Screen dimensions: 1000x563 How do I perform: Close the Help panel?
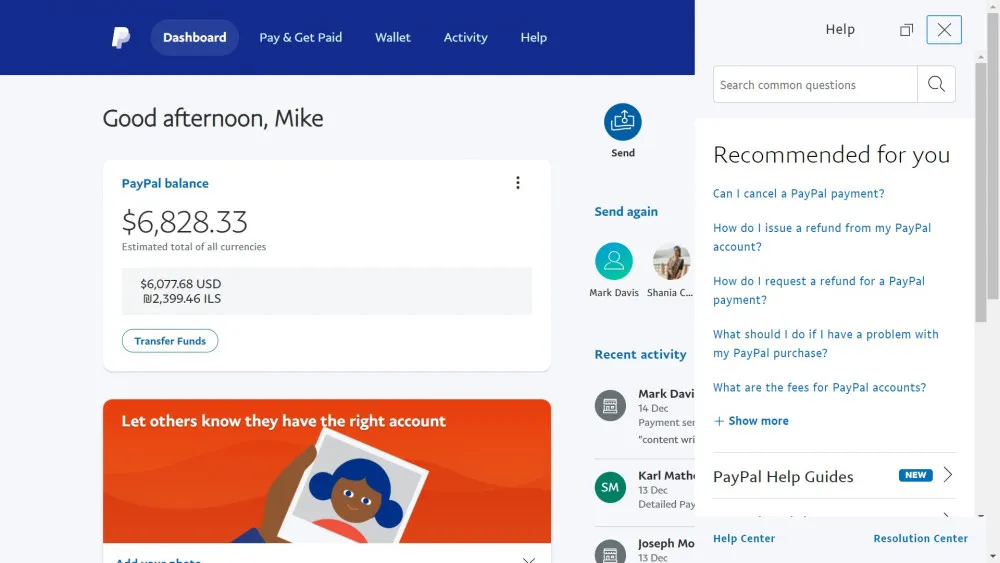(x=944, y=30)
